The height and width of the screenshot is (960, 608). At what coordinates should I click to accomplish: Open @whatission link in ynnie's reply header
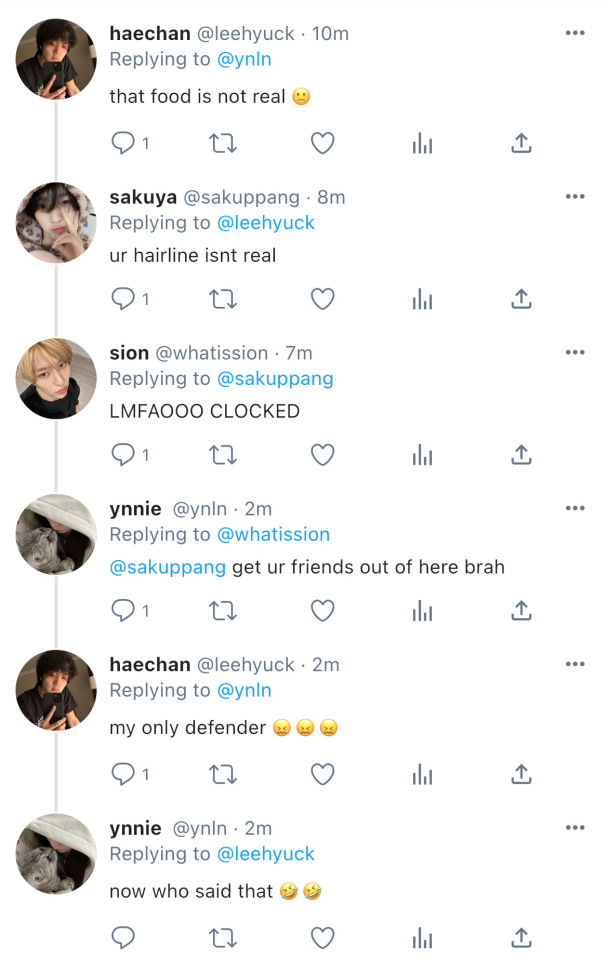click(x=273, y=535)
